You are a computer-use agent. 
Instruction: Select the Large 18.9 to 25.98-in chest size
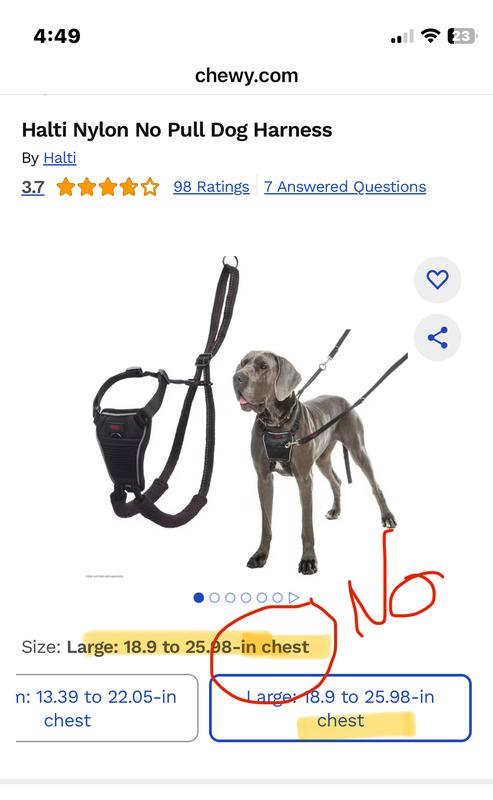tap(340, 708)
